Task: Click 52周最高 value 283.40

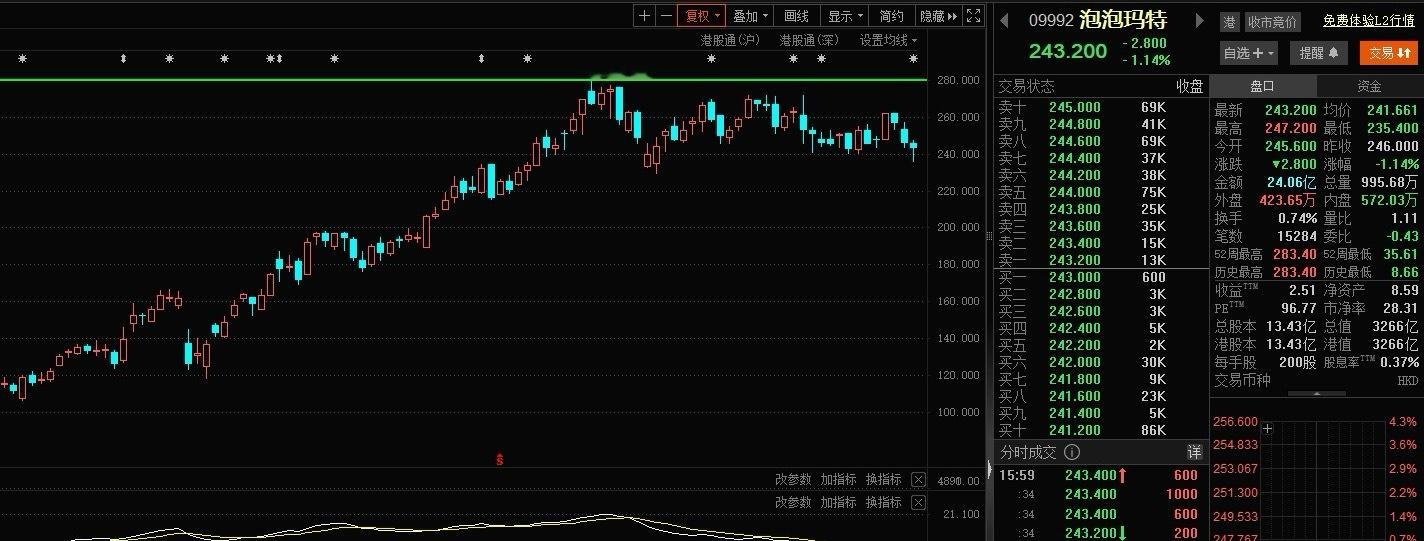Action: [x=1294, y=254]
